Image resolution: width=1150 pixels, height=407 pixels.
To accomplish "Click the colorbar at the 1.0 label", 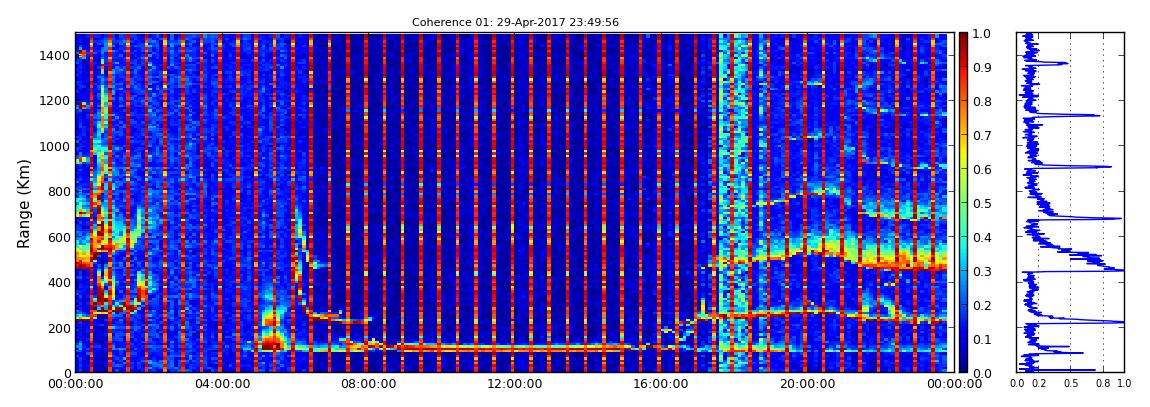I will click(963, 34).
